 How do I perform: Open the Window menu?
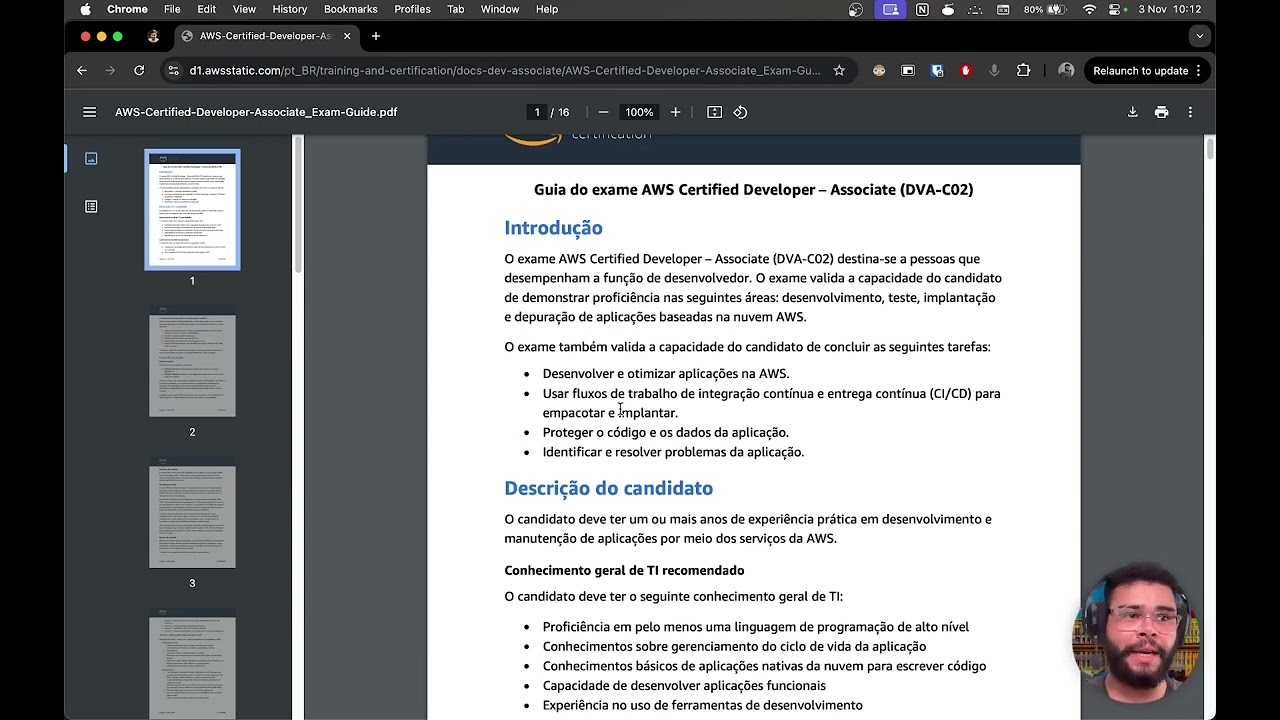click(x=500, y=9)
